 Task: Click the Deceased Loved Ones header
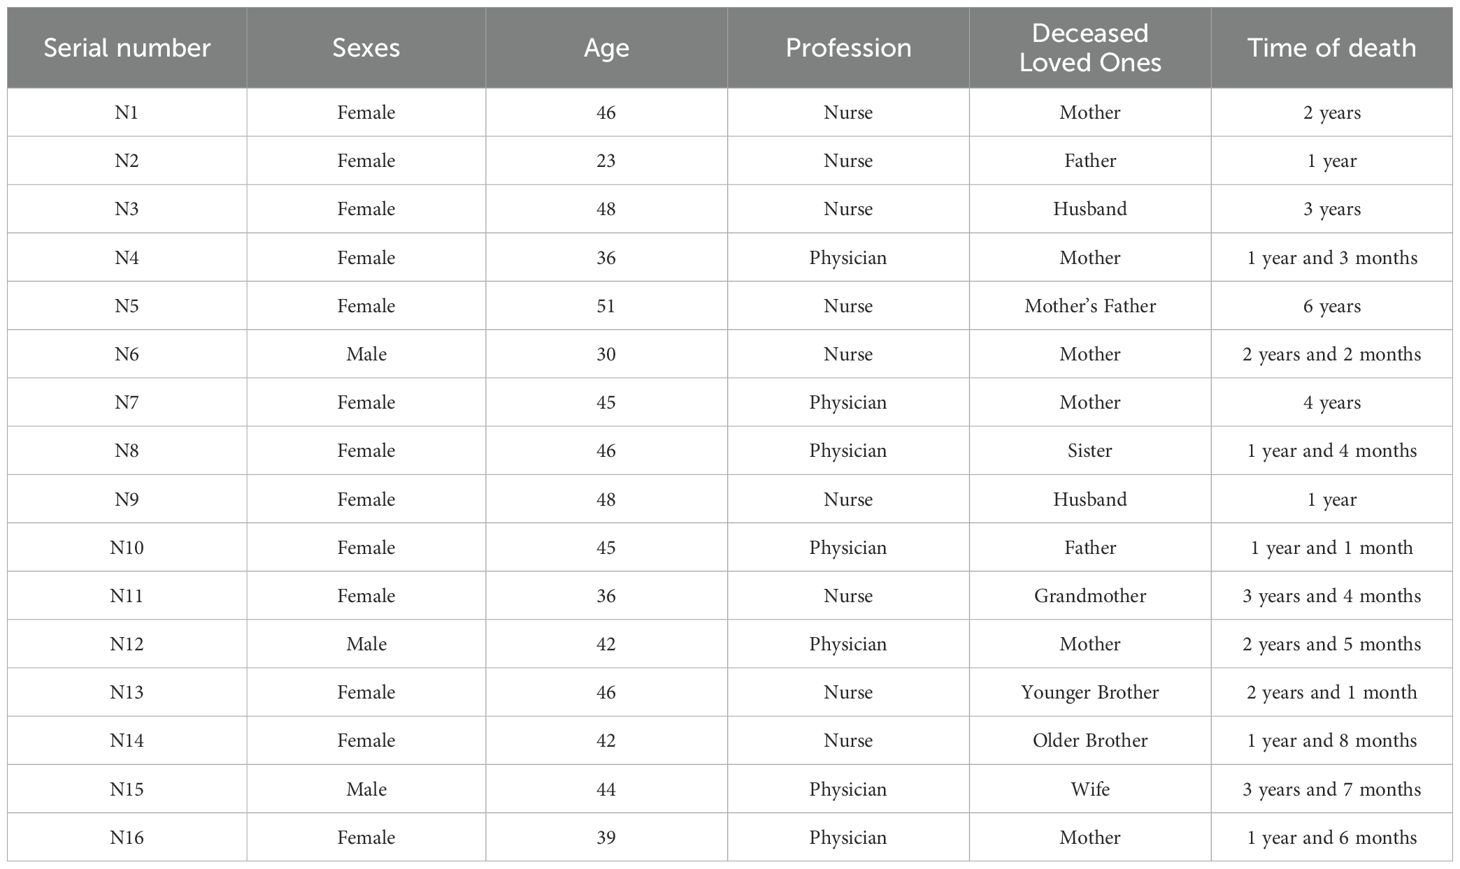tap(1090, 48)
